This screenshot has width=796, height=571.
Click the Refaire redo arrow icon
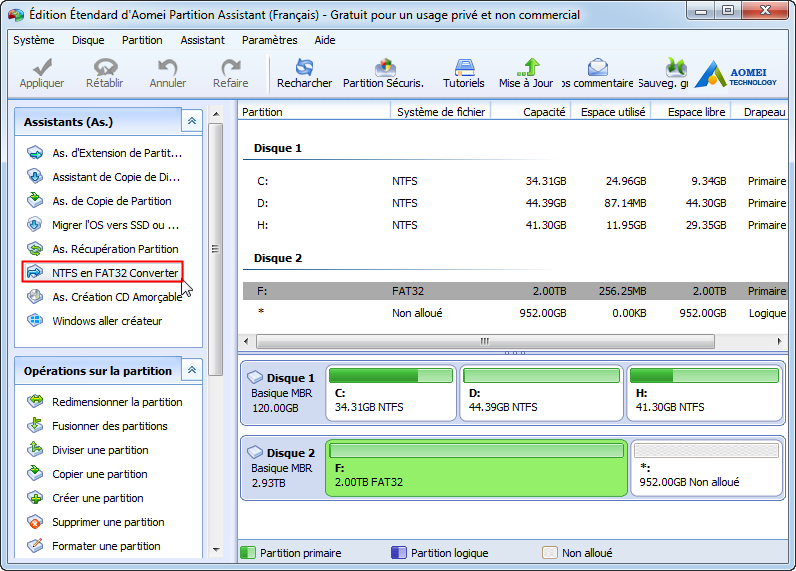click(231, 68)
